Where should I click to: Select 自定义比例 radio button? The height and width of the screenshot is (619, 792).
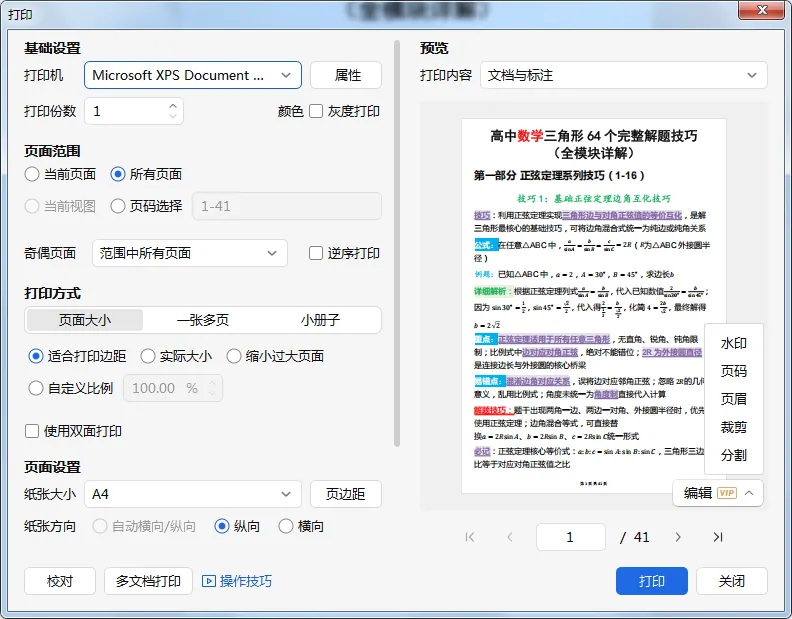36,388
